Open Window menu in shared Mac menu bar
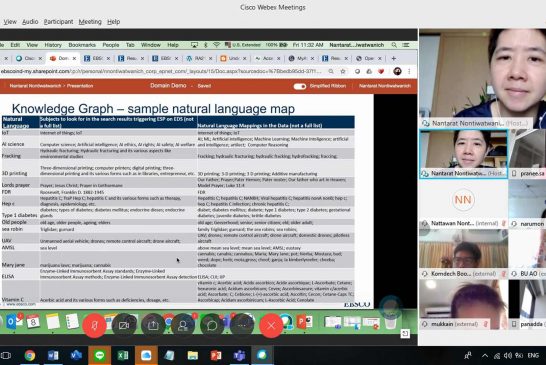The width and height of the screenshot is (546, 365). [150, 45]
